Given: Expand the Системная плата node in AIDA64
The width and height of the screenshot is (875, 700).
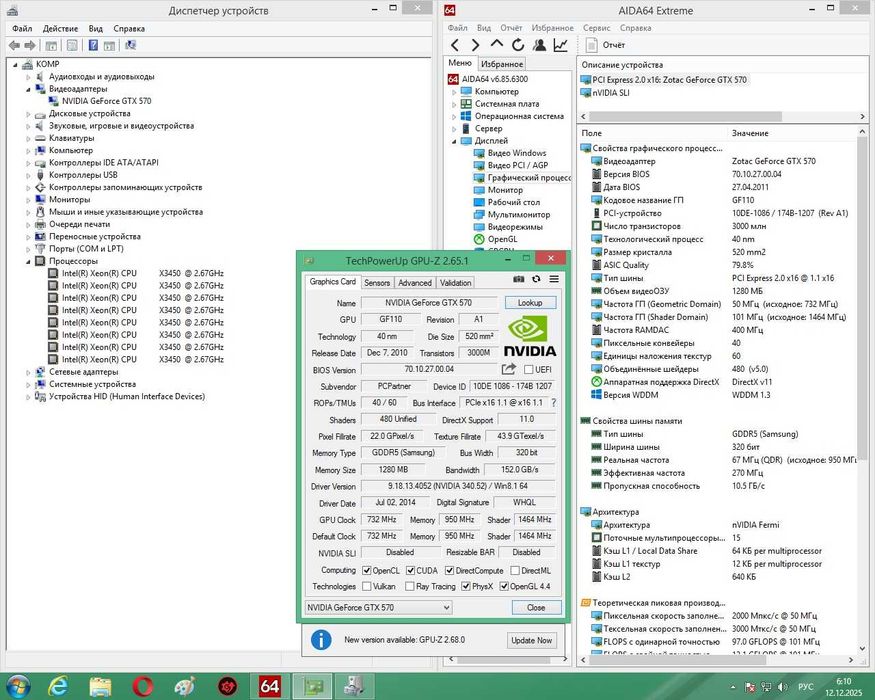Looking at the screenshot, I should coord(454,104).
